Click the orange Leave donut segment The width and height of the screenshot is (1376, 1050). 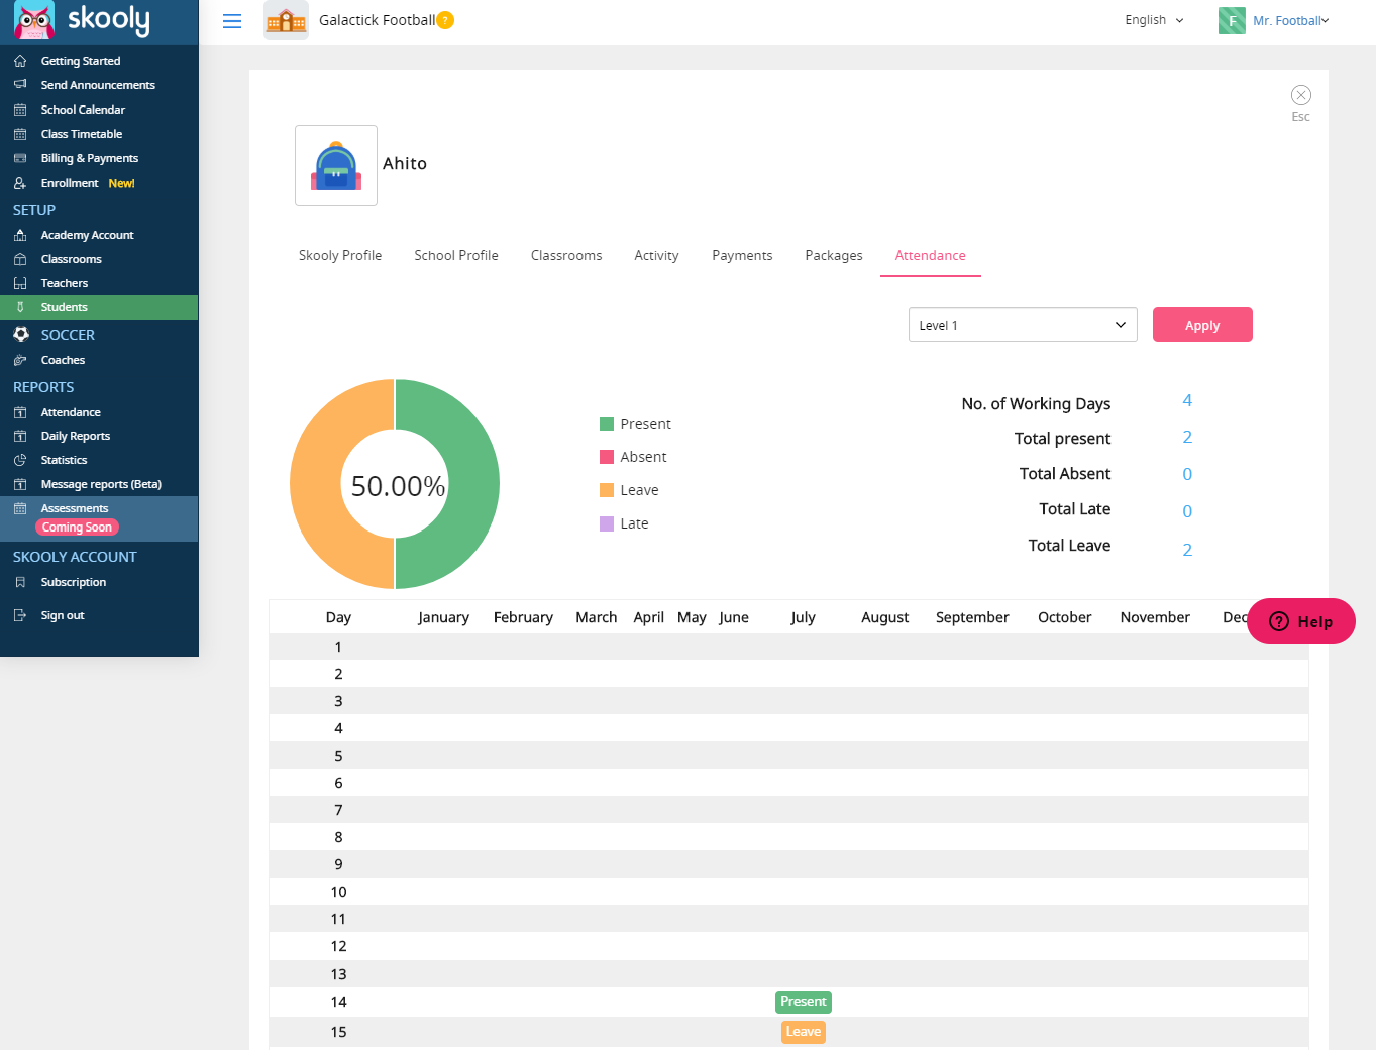coord(316,484)
